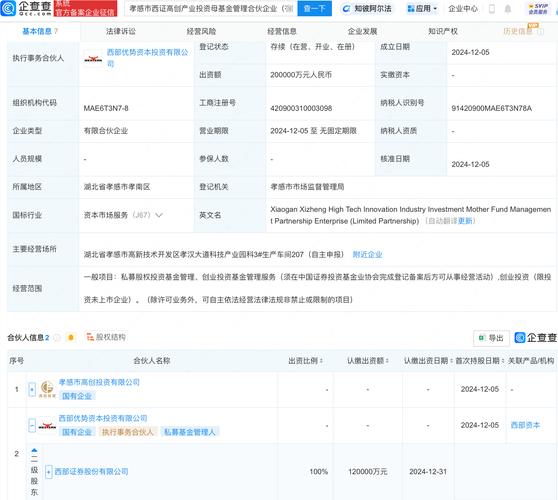This screenshot has height=500, width=558.
Task: Click registration number 420900310003098
Action: pos(301,108)
